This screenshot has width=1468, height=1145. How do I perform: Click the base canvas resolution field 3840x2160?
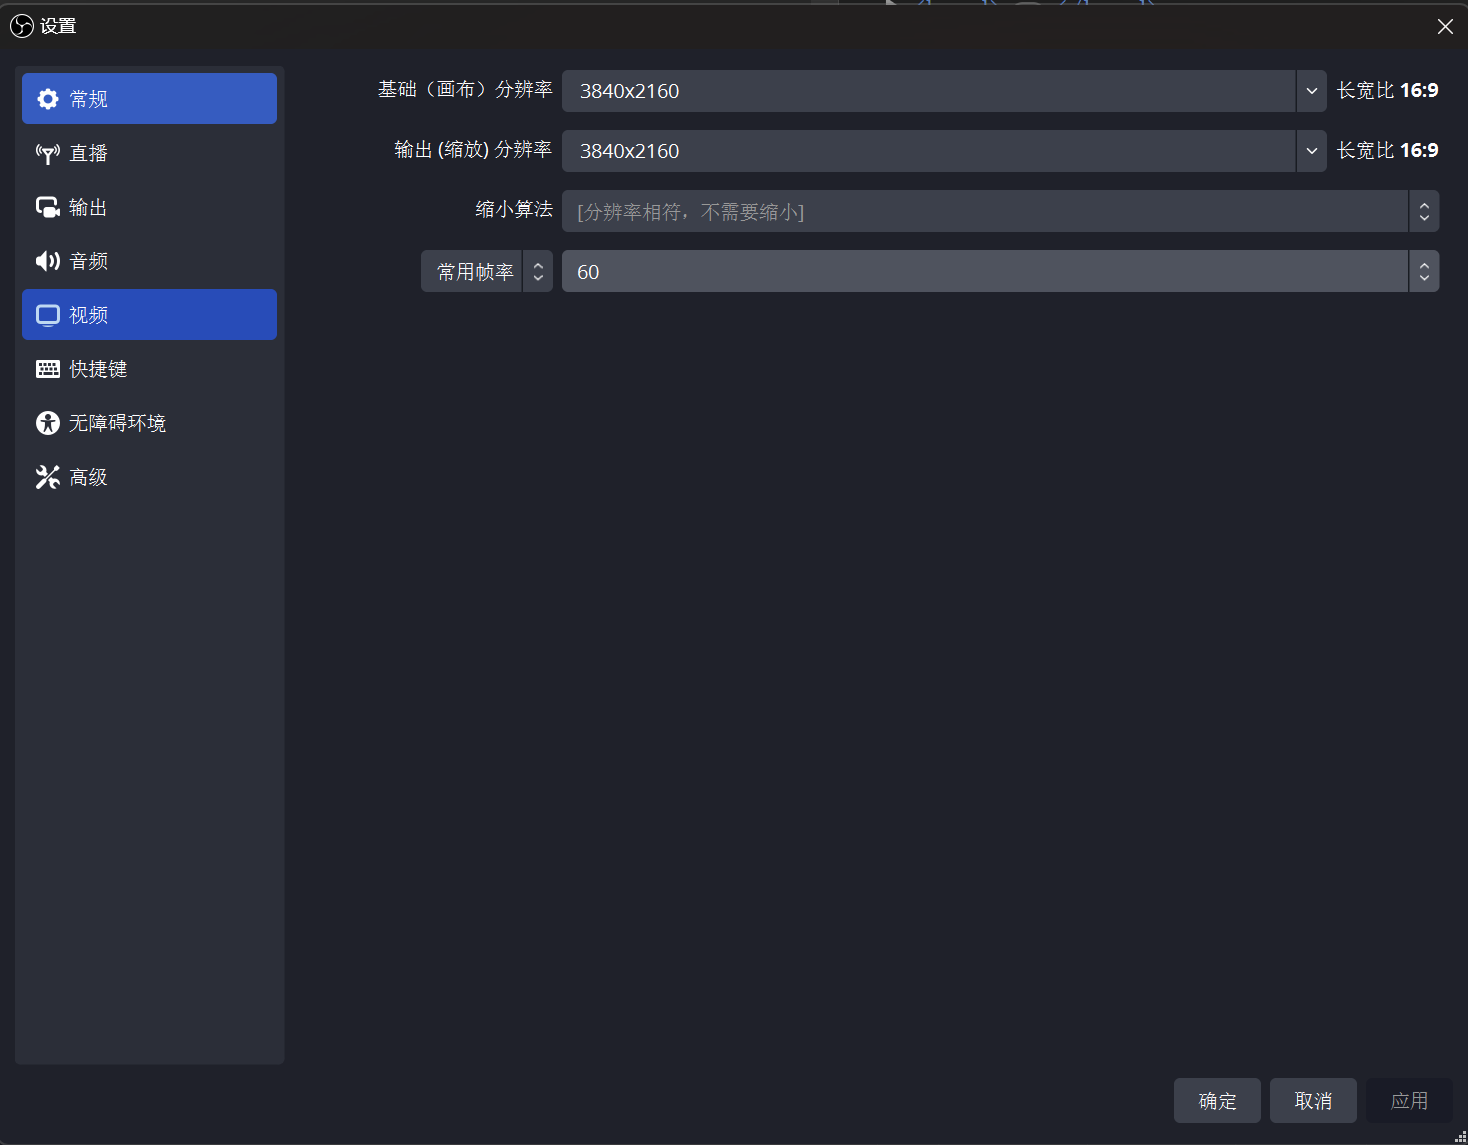pyautogui.click(x=928, y=91)
